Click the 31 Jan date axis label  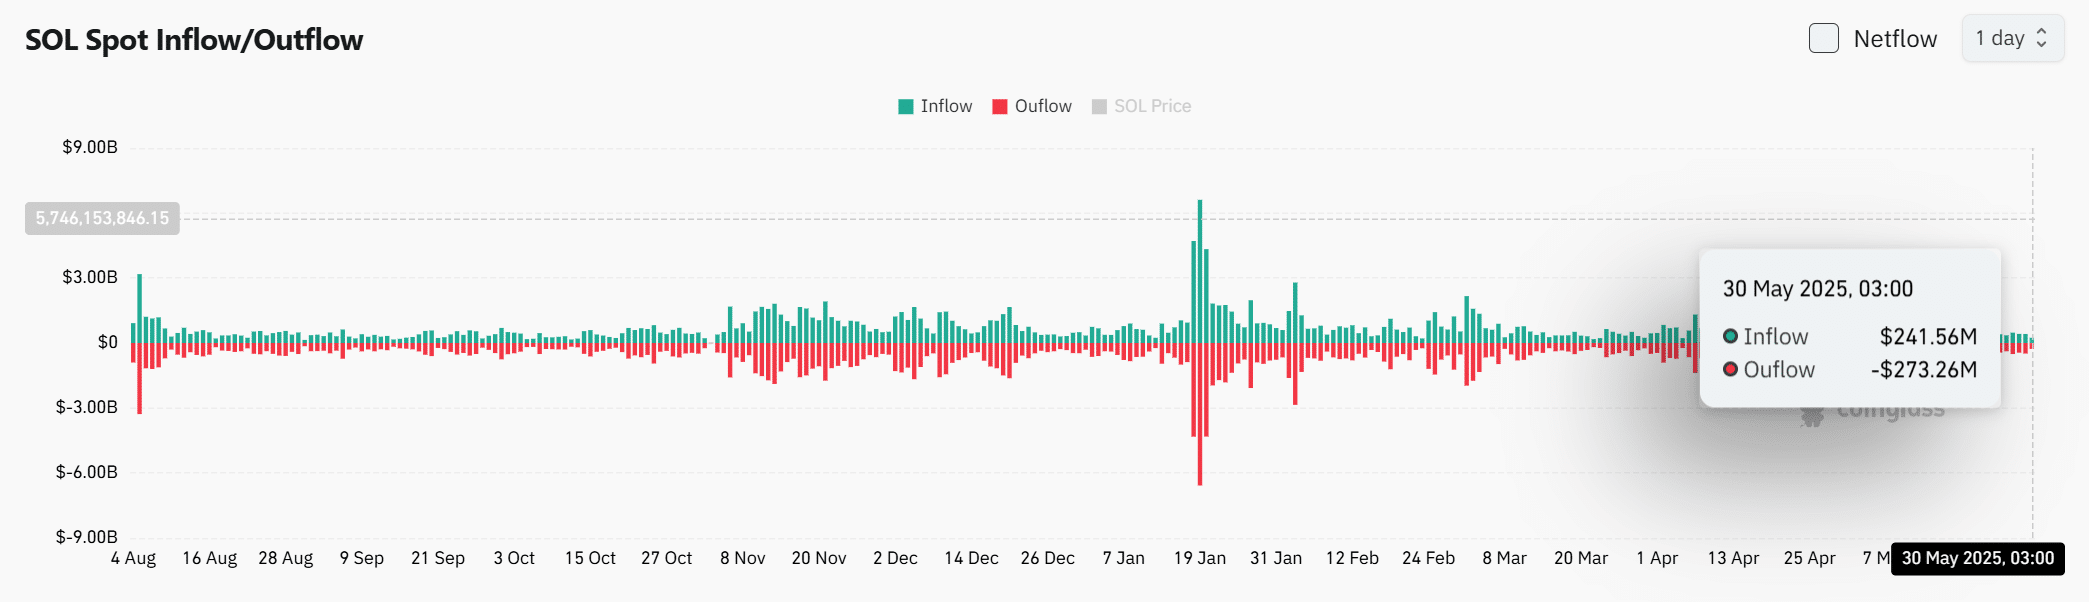pos(1276,558)
